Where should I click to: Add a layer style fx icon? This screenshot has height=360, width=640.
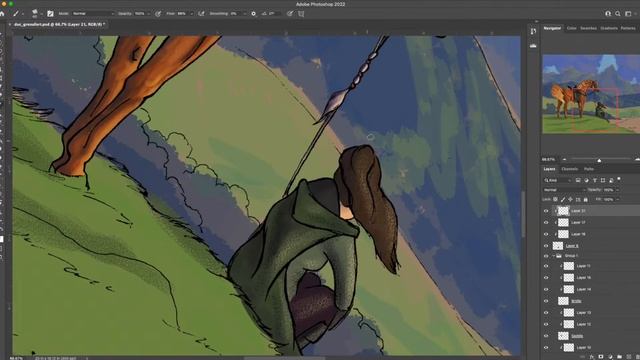click(592, 357)
